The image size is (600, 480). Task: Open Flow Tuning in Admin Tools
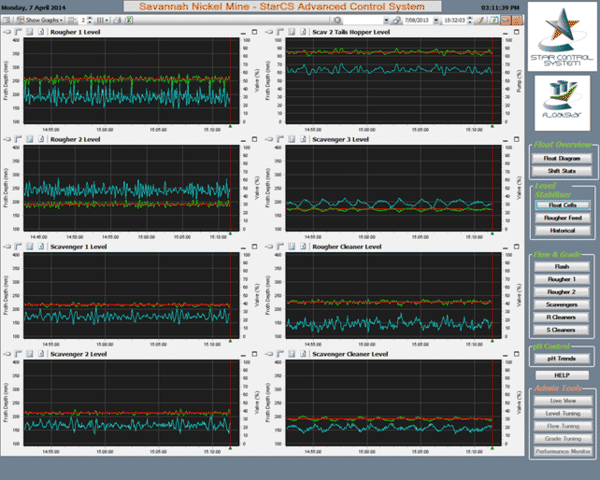pyautogui.click(x=562, y=426)
